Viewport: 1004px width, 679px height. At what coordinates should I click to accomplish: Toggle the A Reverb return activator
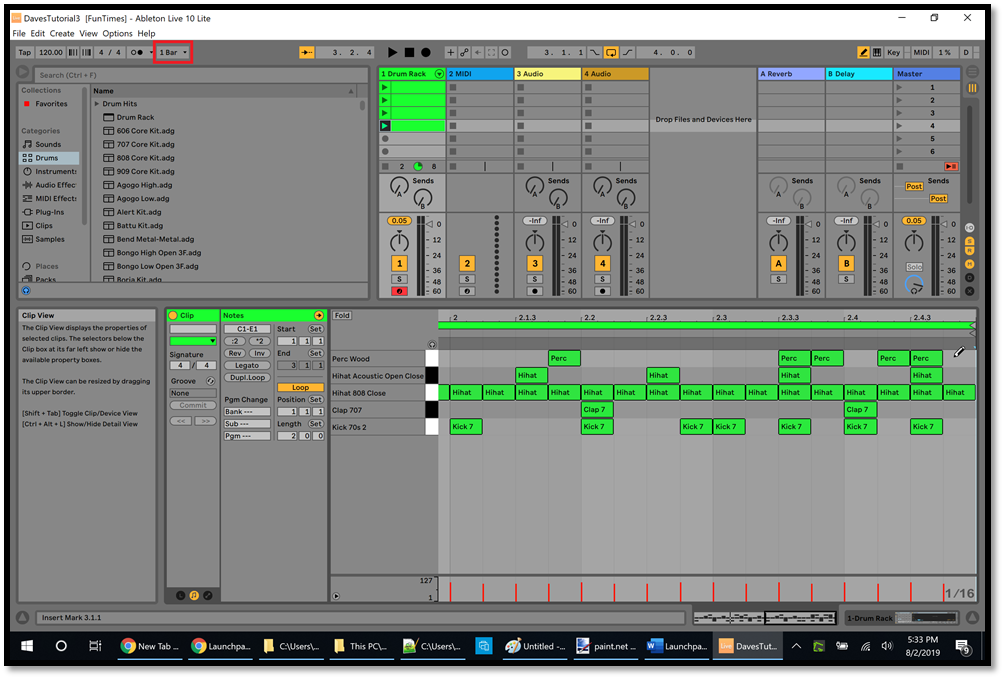(779, 263)
